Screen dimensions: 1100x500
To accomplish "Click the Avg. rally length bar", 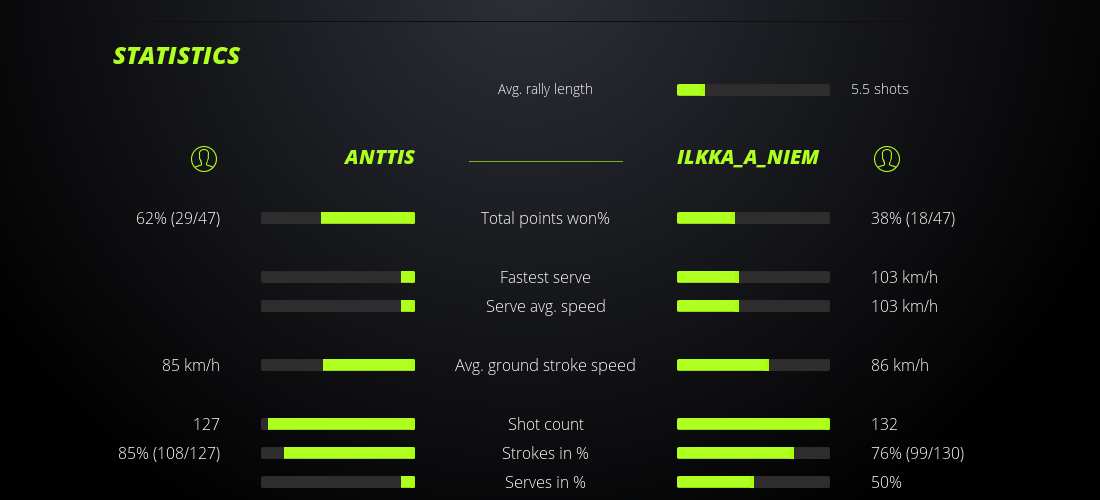I will [x=753, y=90].
